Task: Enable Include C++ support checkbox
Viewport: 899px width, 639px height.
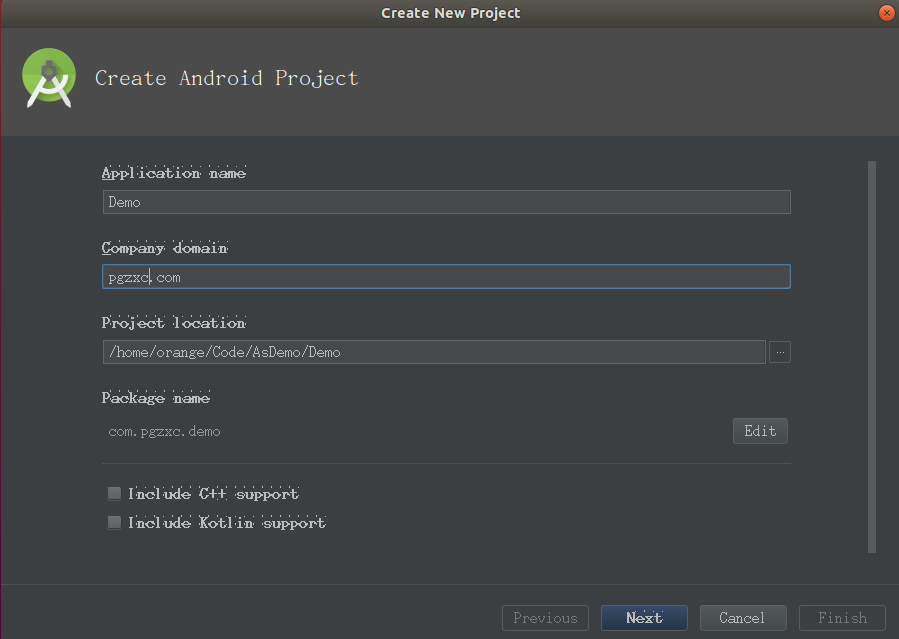Action: [x=114, y=493]
